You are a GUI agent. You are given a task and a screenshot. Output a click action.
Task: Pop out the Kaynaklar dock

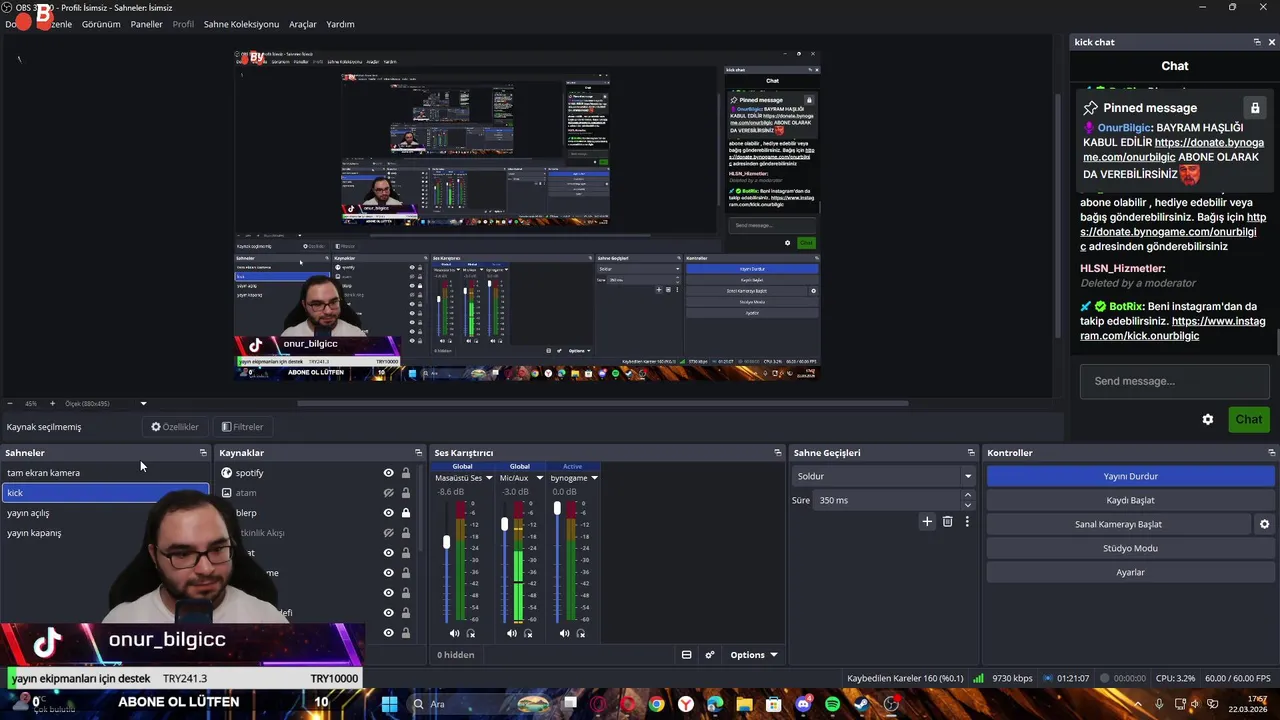(418, 453)
